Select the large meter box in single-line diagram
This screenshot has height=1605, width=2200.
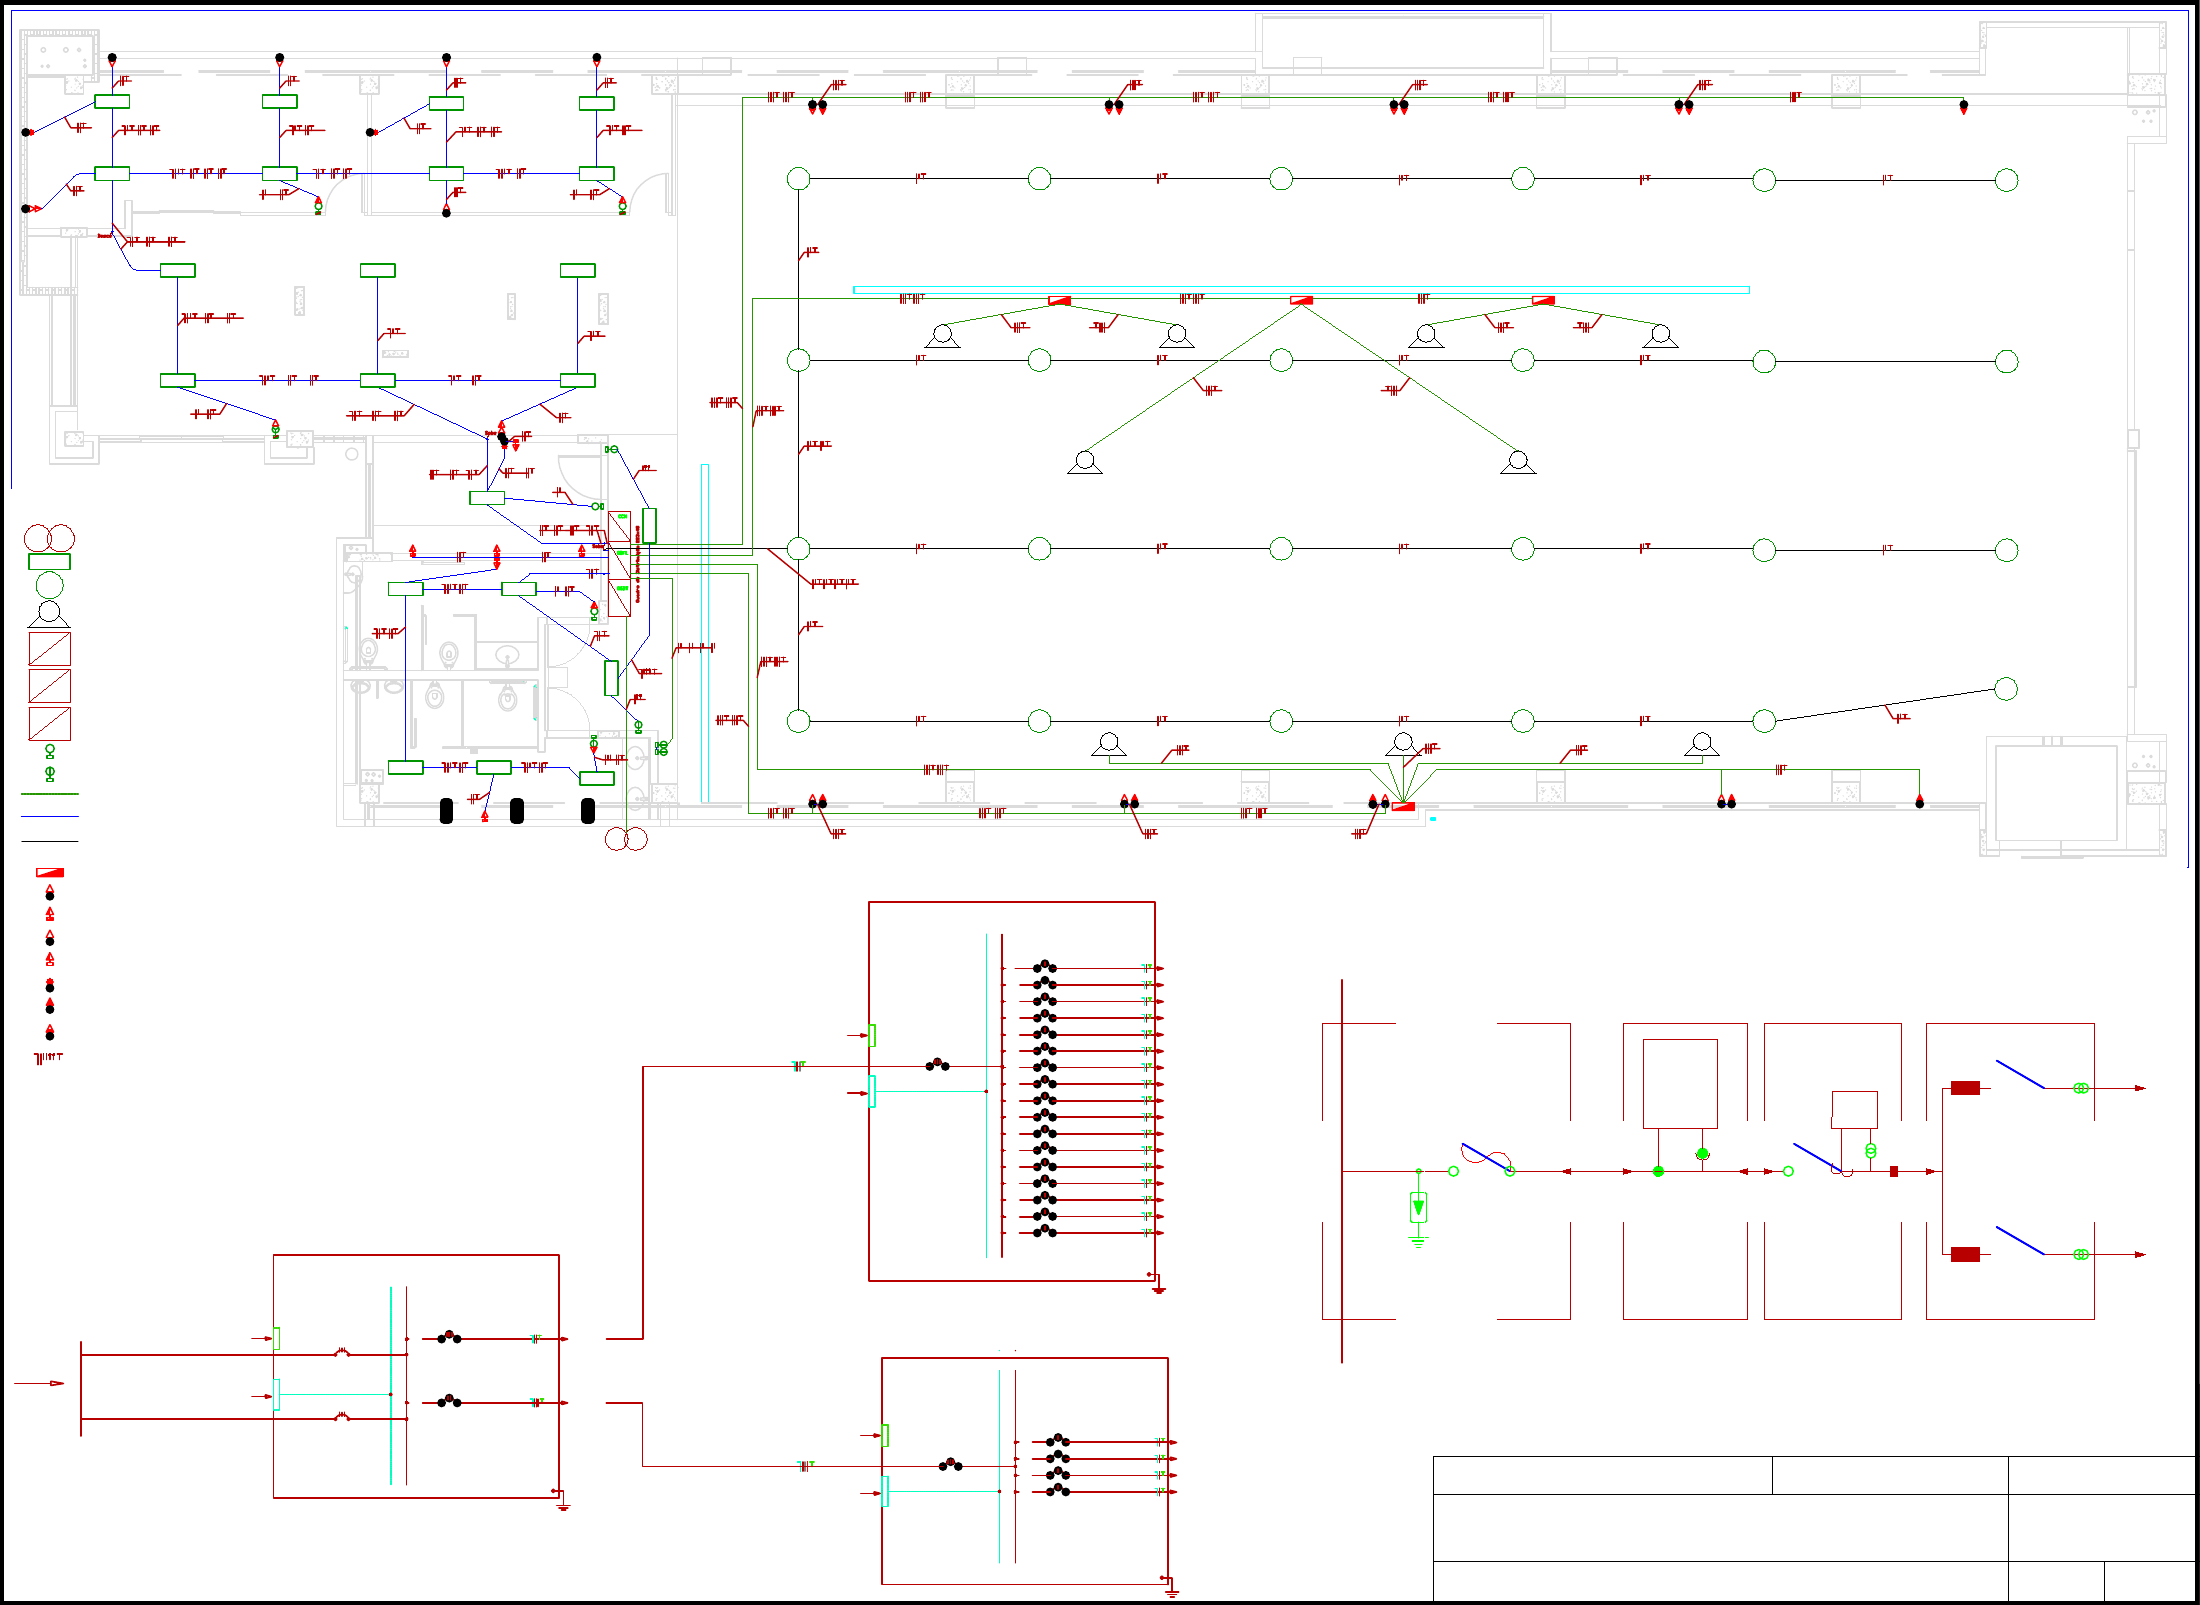click(1680, 1084)
